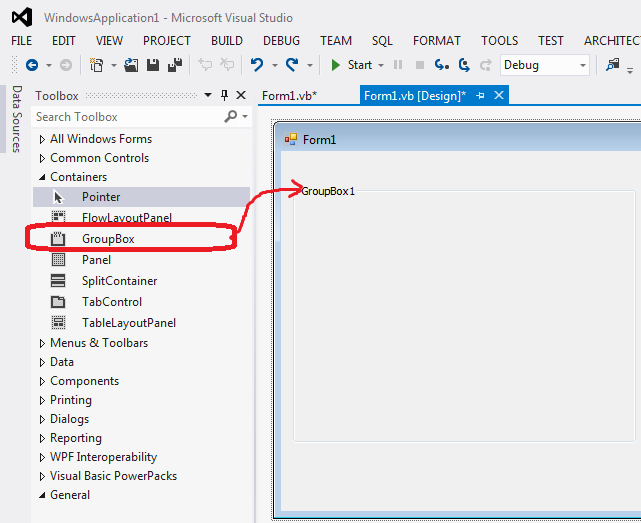Expand the Printing toolbox group
This screenshot has height=523, width=641.
click(42, 400)
